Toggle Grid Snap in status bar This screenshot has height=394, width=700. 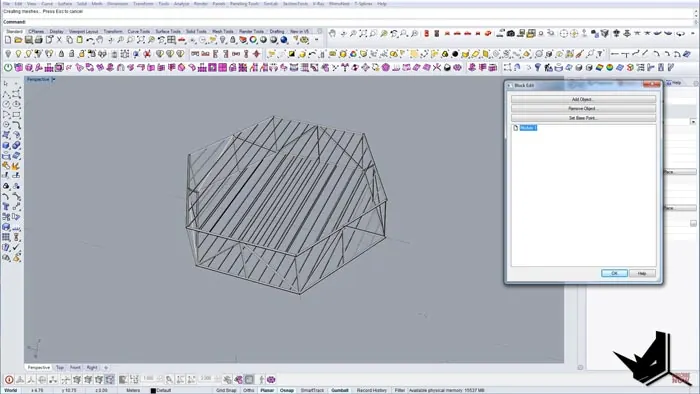(226, 390)
